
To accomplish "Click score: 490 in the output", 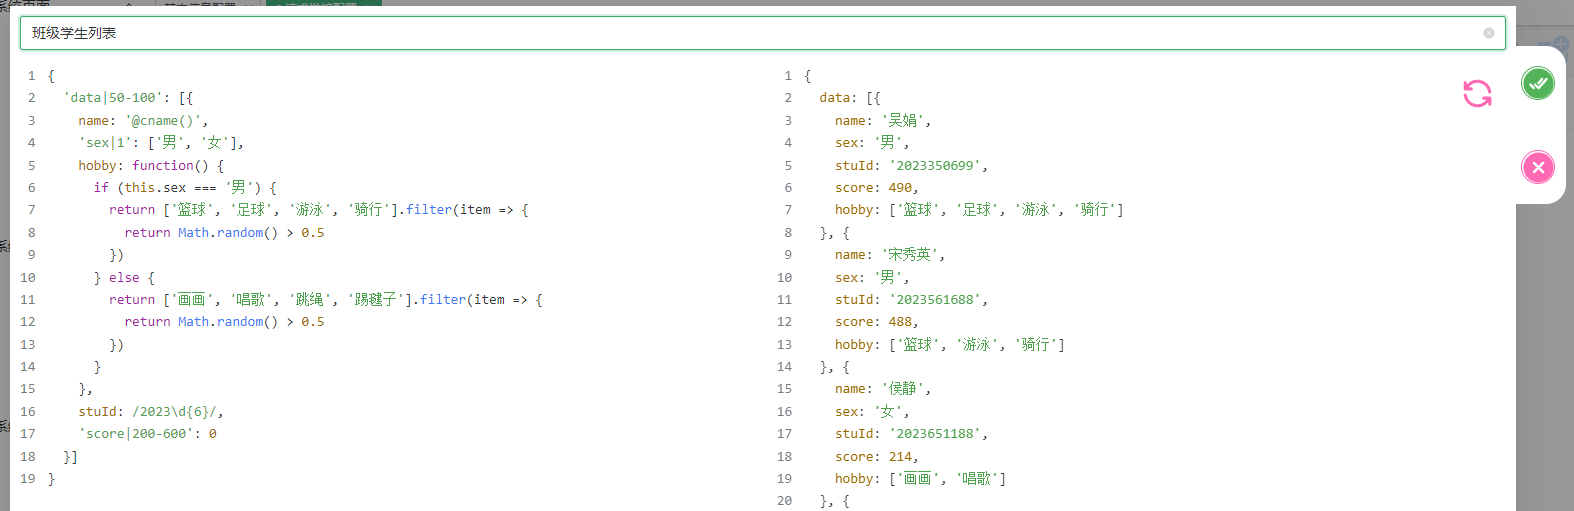I will [x=876, y=188].
